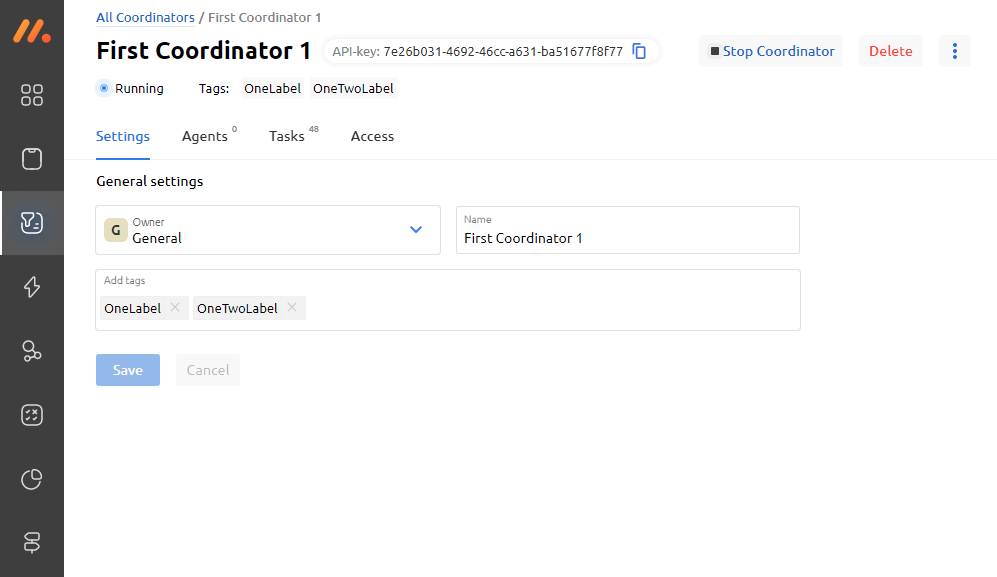Click the signpost icon in sidebar

(x=32, y=543)
